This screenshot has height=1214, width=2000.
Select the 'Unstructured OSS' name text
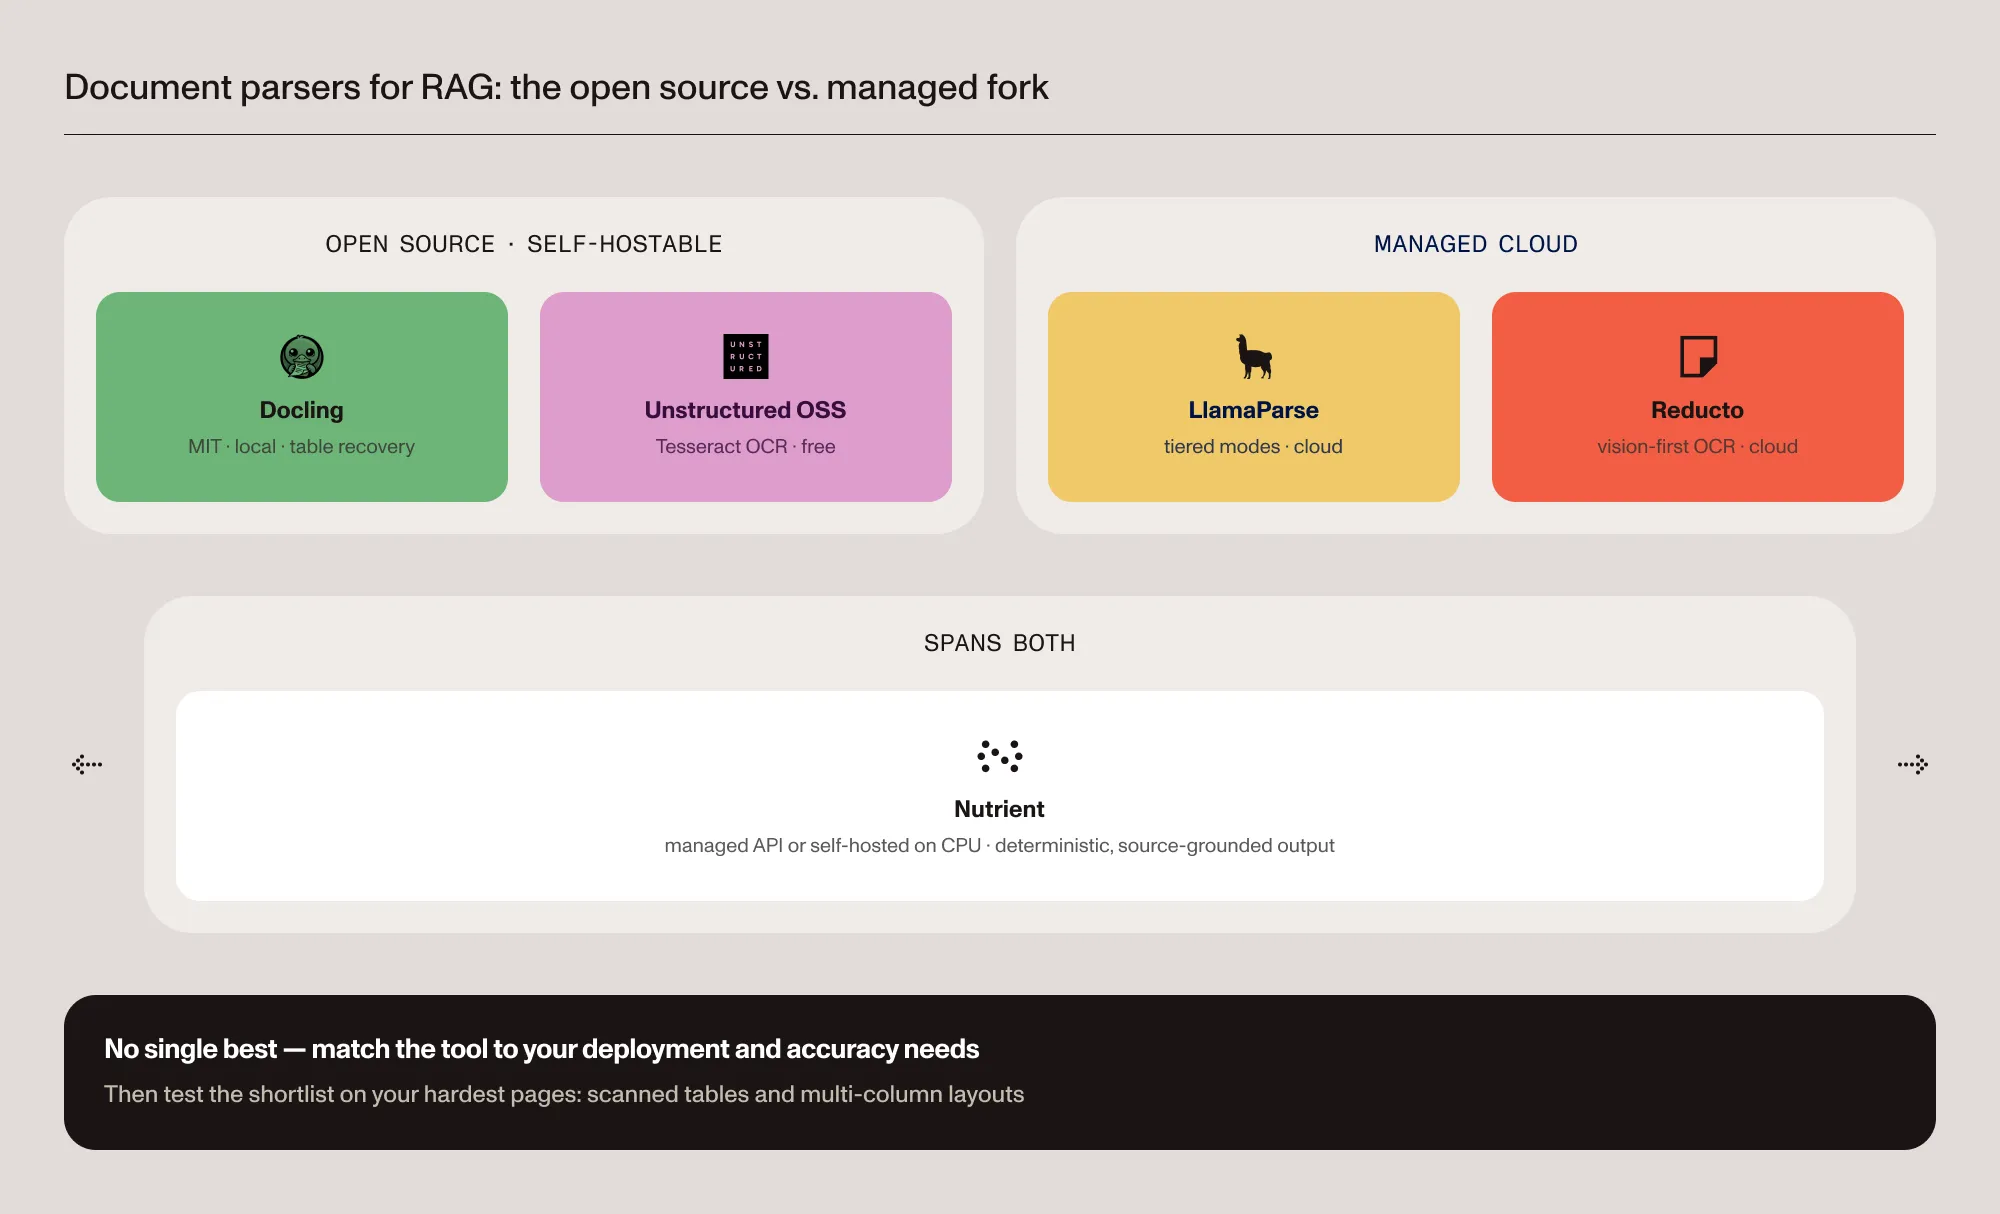[745, 410]
